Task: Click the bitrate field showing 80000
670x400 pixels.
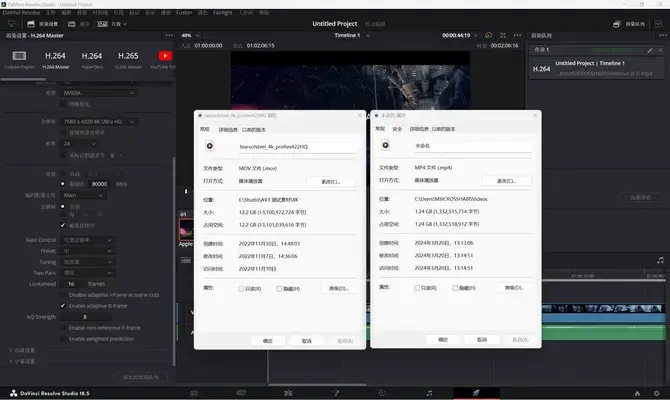Action: coord(100,184)
